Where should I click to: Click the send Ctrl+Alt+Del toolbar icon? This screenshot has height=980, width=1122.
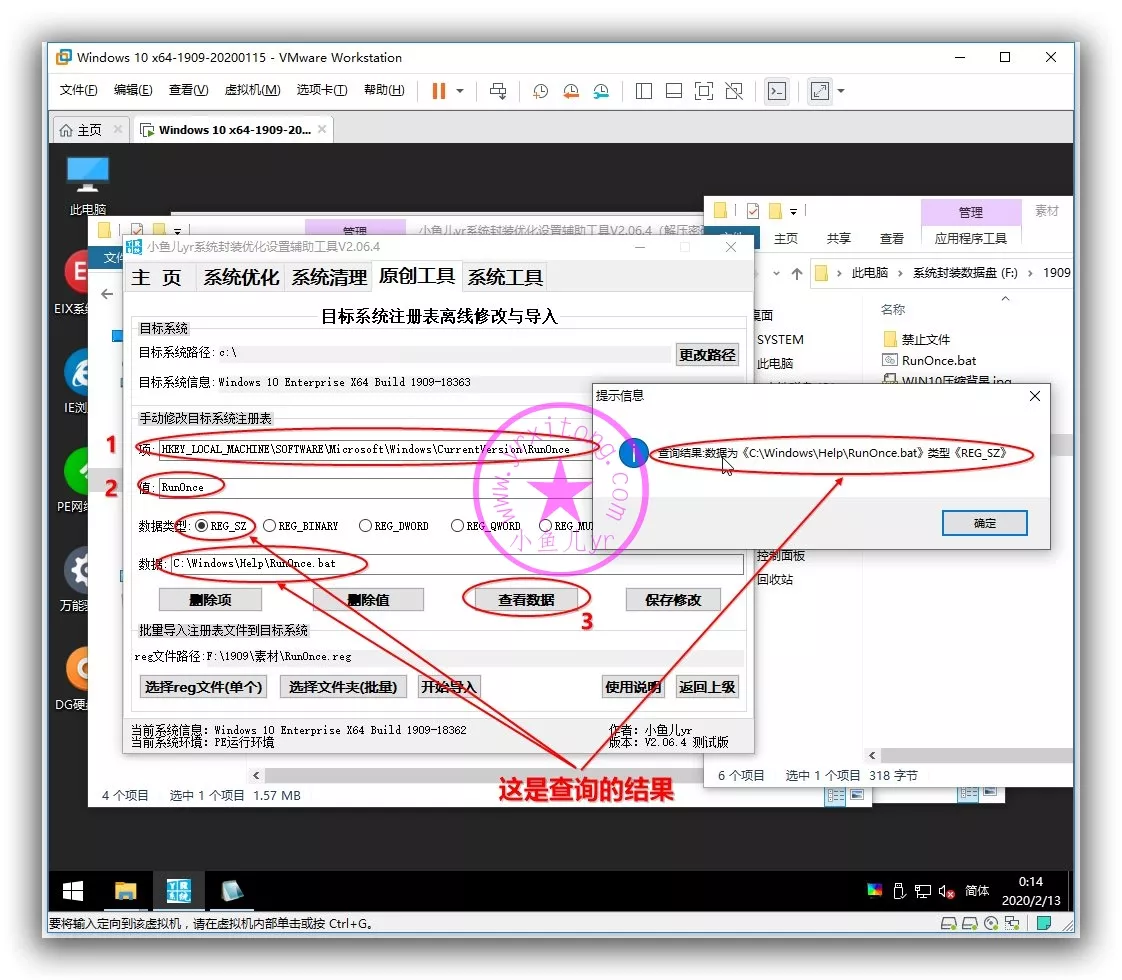pos(498,91)
